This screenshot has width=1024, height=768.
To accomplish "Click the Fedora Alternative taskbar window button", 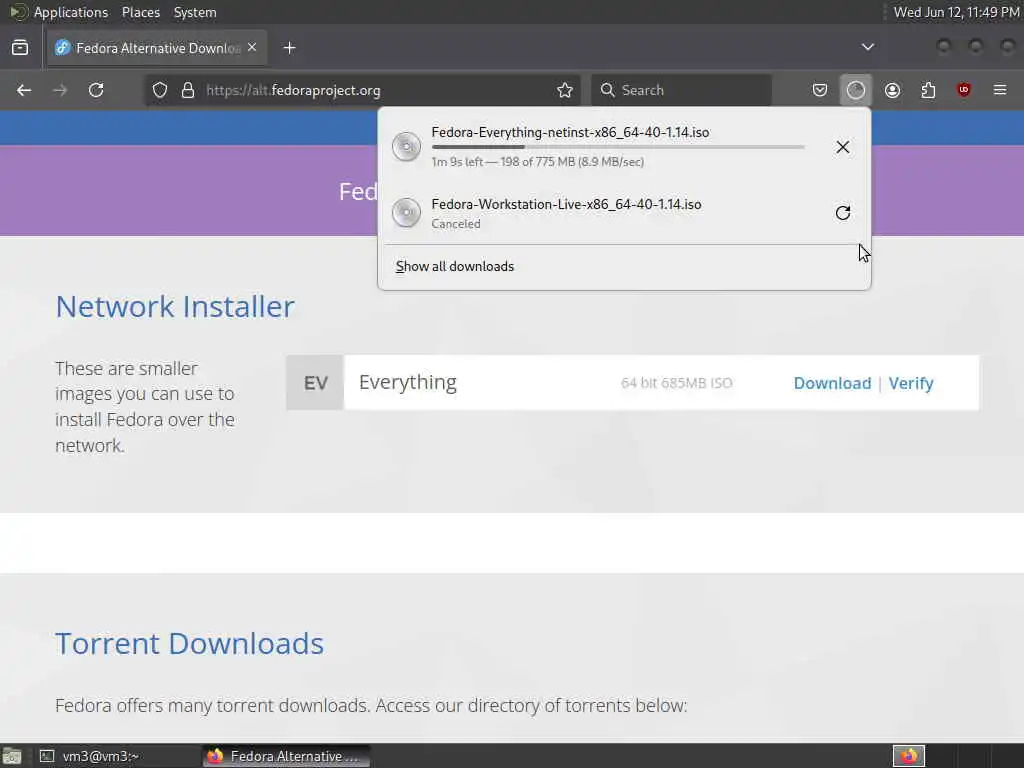I will pyautogui.click(x=285, y=756).
